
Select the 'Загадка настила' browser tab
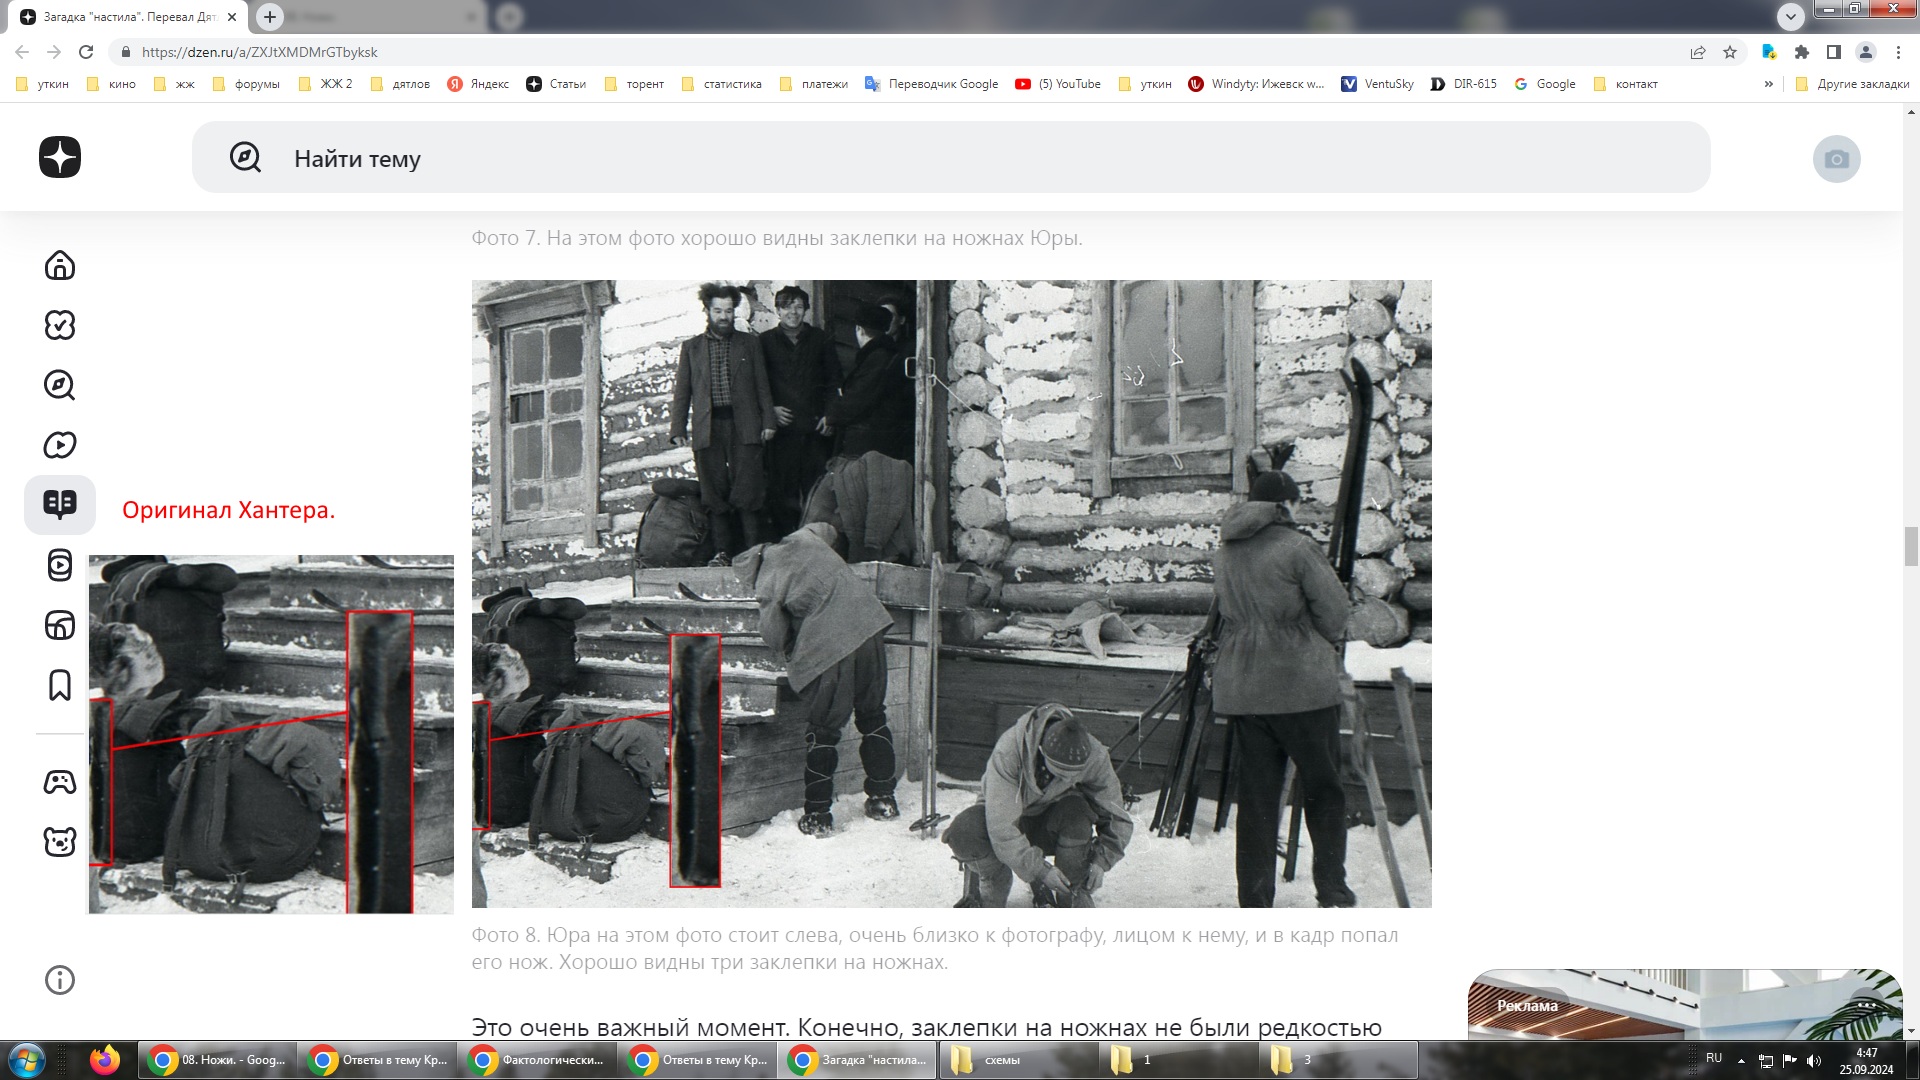(x=130, y=17)
